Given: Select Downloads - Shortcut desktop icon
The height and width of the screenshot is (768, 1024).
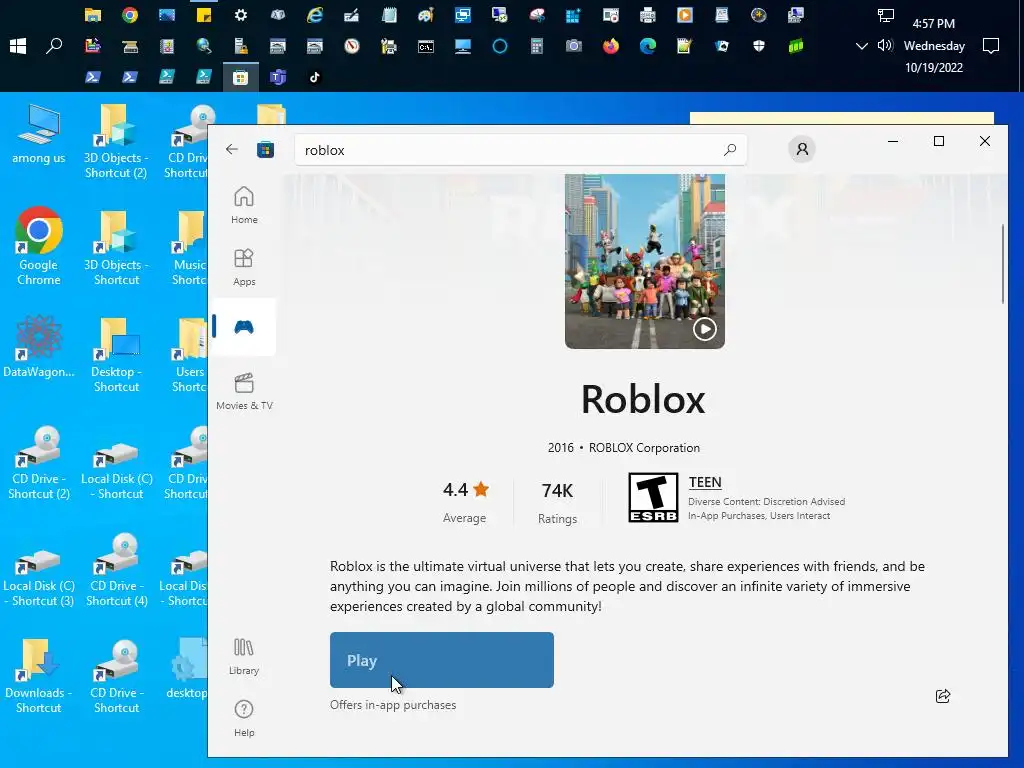Looking at the screenshot, I should point(39,677).
